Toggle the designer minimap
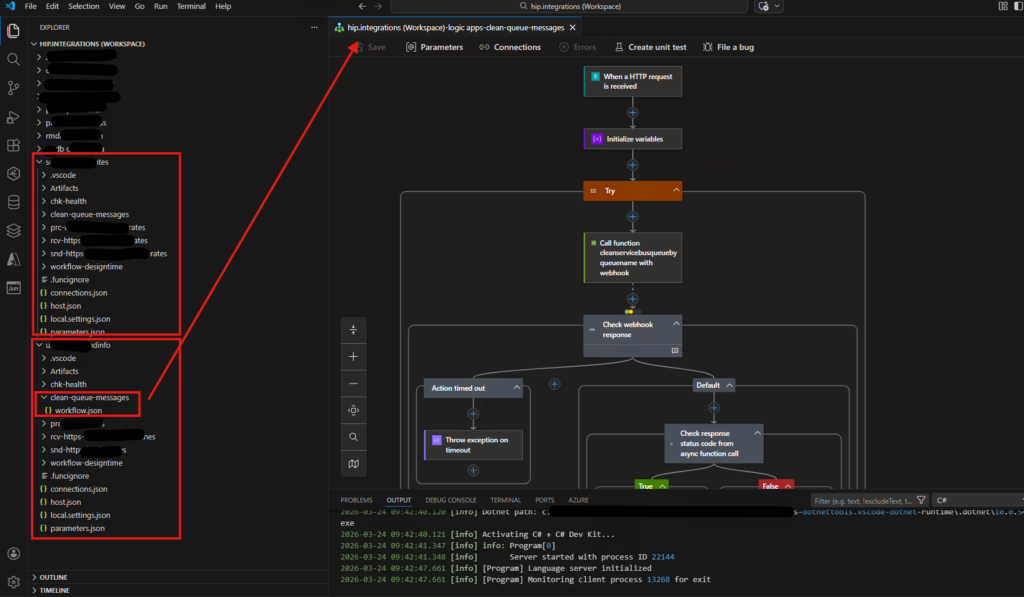The image size is (1024, 597). tap(354, 464)
